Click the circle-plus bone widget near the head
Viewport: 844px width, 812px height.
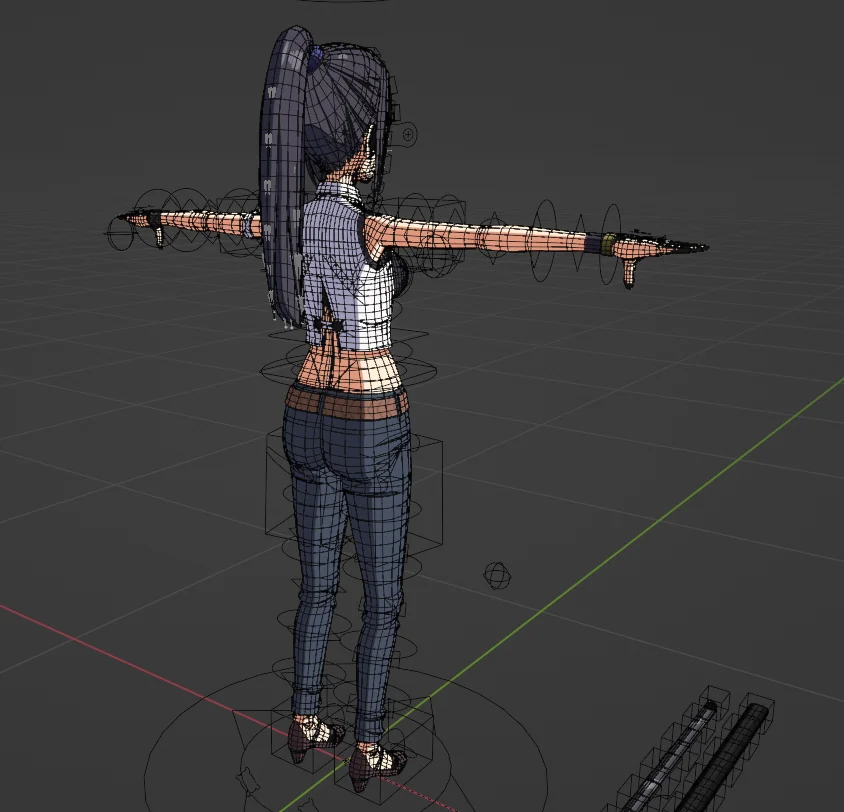[x=408, y=133]
